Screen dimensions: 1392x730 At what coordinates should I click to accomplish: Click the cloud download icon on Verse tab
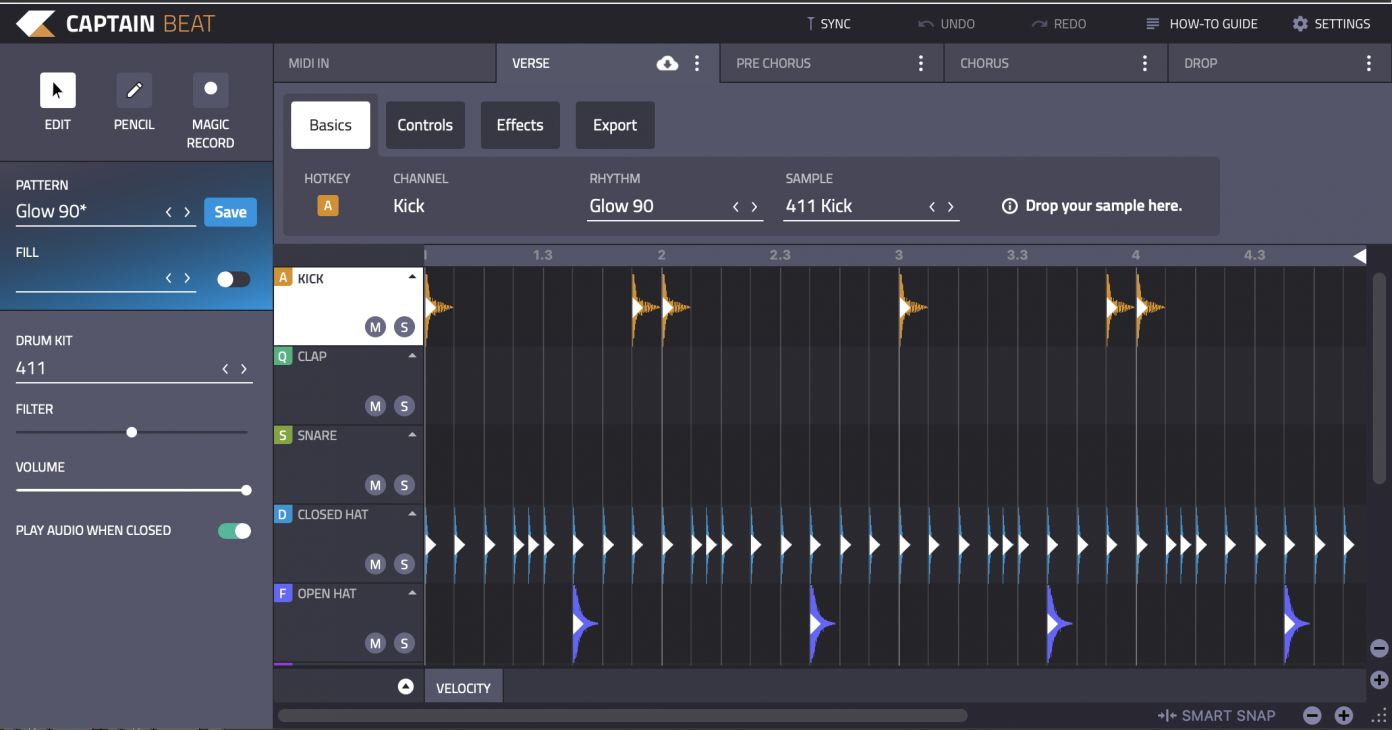tap(667, 63)
